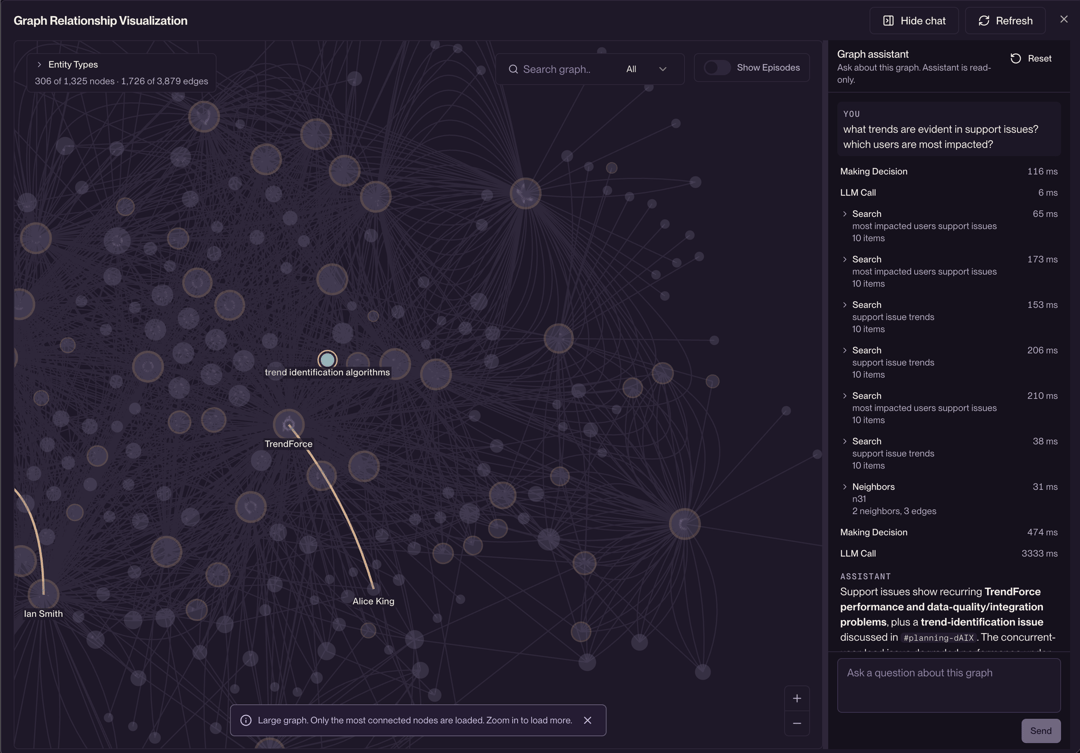1080x753 pixels.
Task: Click the LLM Call 6 ms row
Action: (948, 193)
